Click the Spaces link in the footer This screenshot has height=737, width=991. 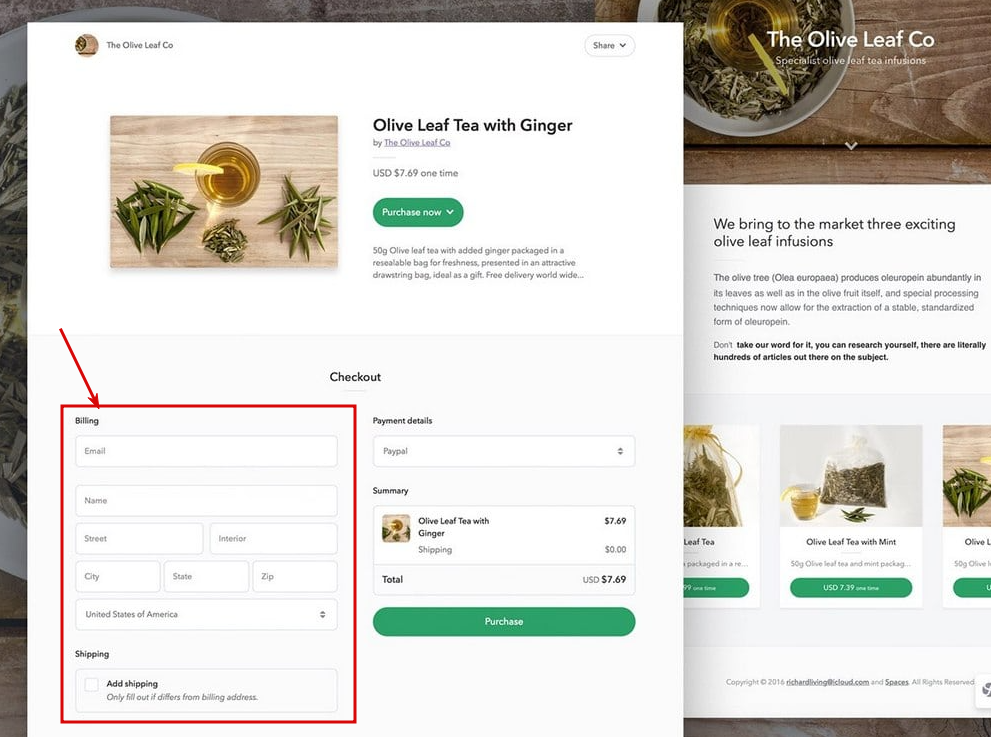(x=895, y=681)
